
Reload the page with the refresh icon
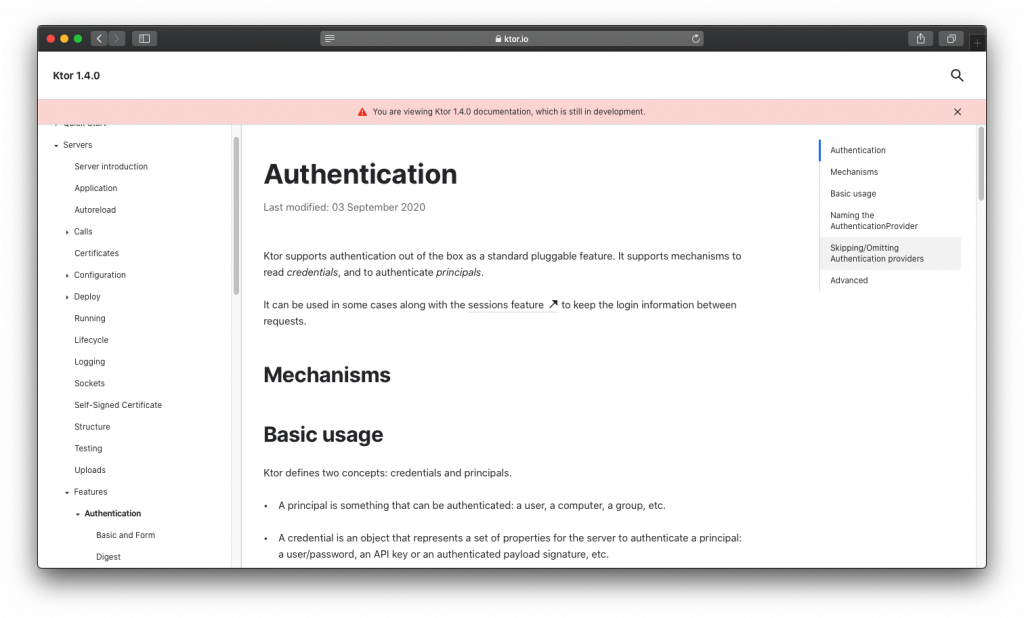[x=696, y=39]
